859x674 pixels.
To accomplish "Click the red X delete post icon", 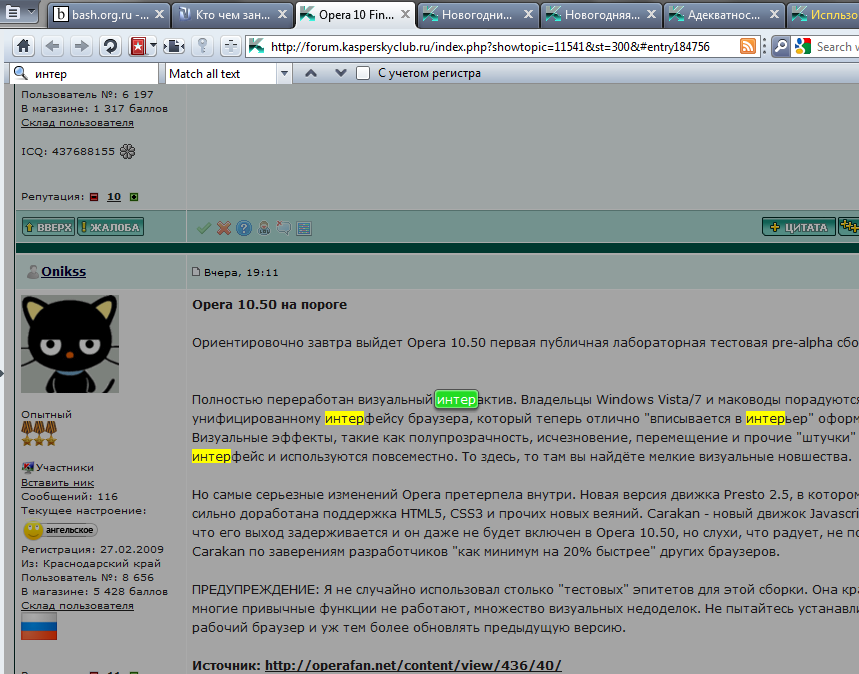I will coord(224,228).
